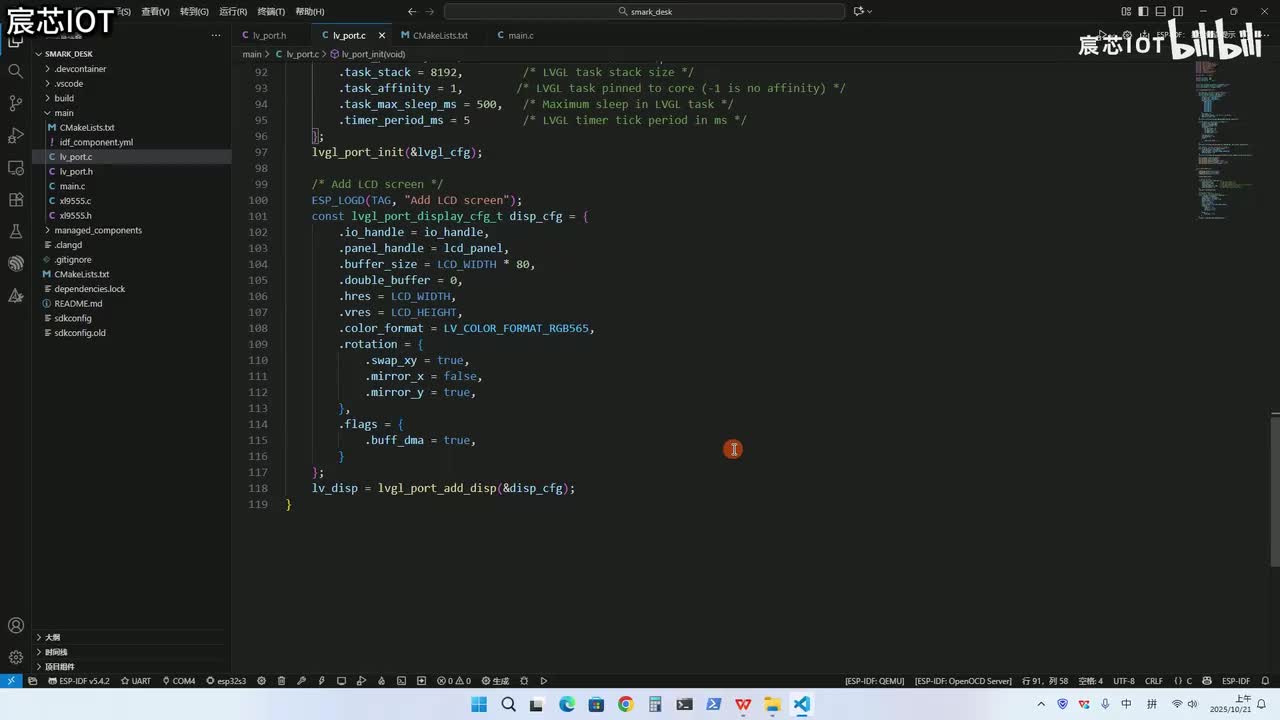Click the remote window indicator in status bar

pos(11,681)
